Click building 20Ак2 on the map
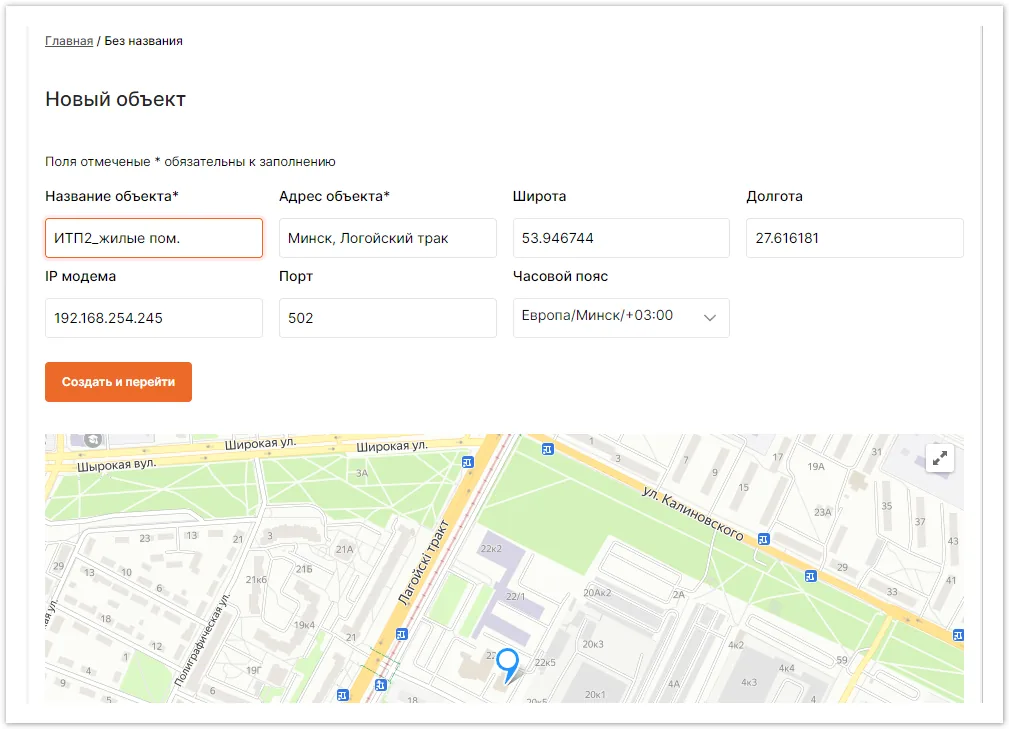 [x=597, y=593]
